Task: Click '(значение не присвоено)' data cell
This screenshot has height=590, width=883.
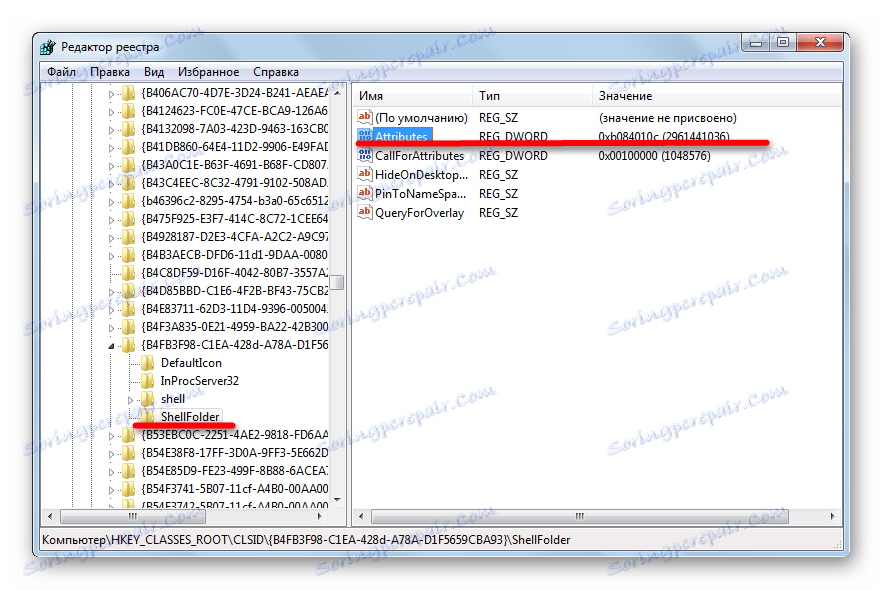Action: pos(667,118)
